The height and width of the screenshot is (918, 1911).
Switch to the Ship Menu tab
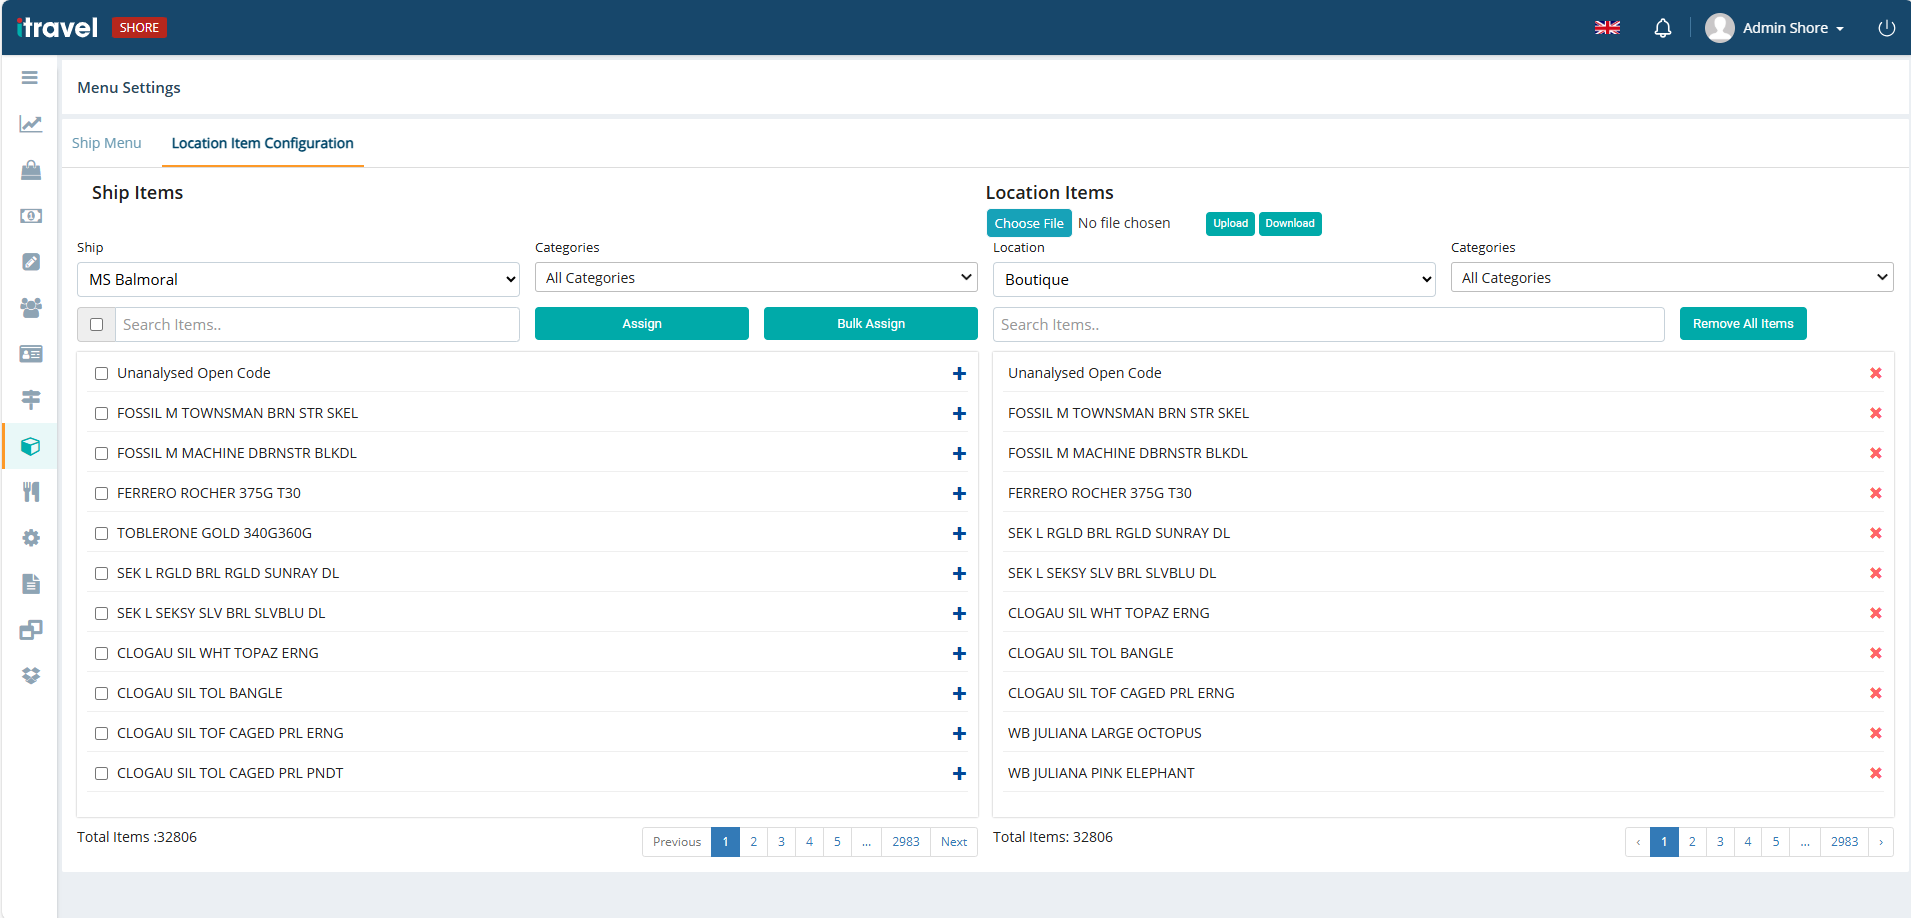point(107,143)
